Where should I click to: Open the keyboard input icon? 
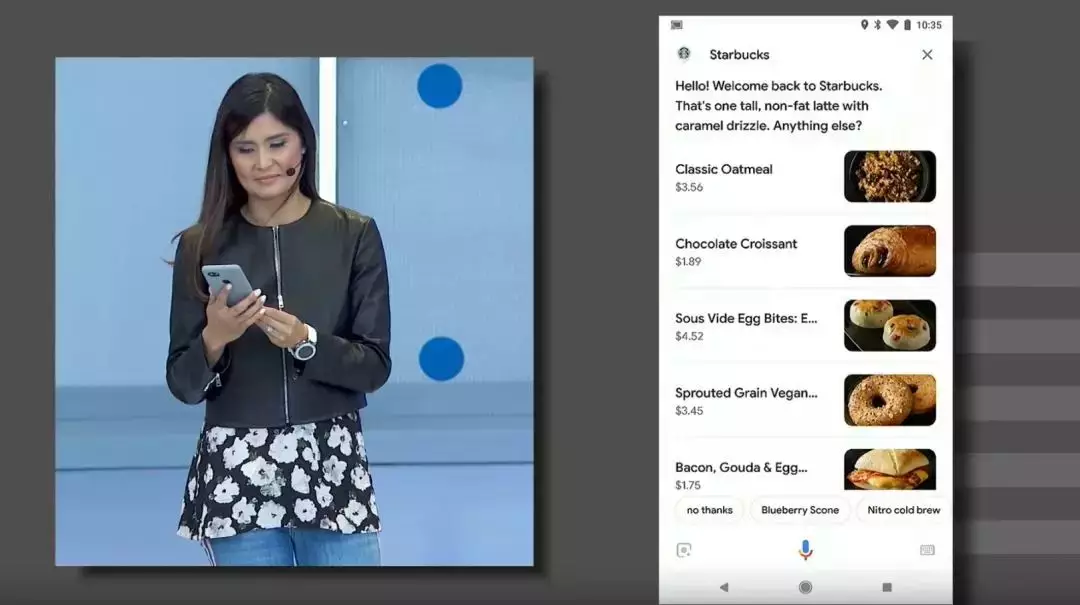point(927,550)
